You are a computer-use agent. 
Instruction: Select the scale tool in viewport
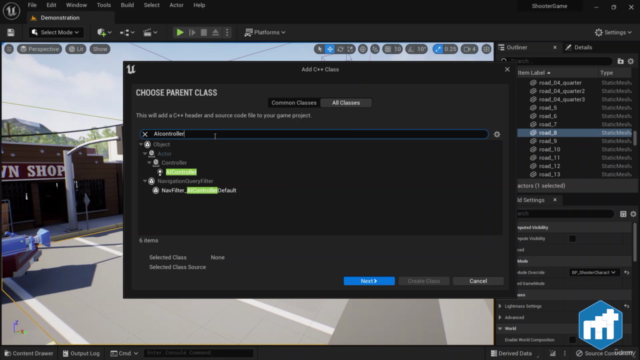click(350, 49)
